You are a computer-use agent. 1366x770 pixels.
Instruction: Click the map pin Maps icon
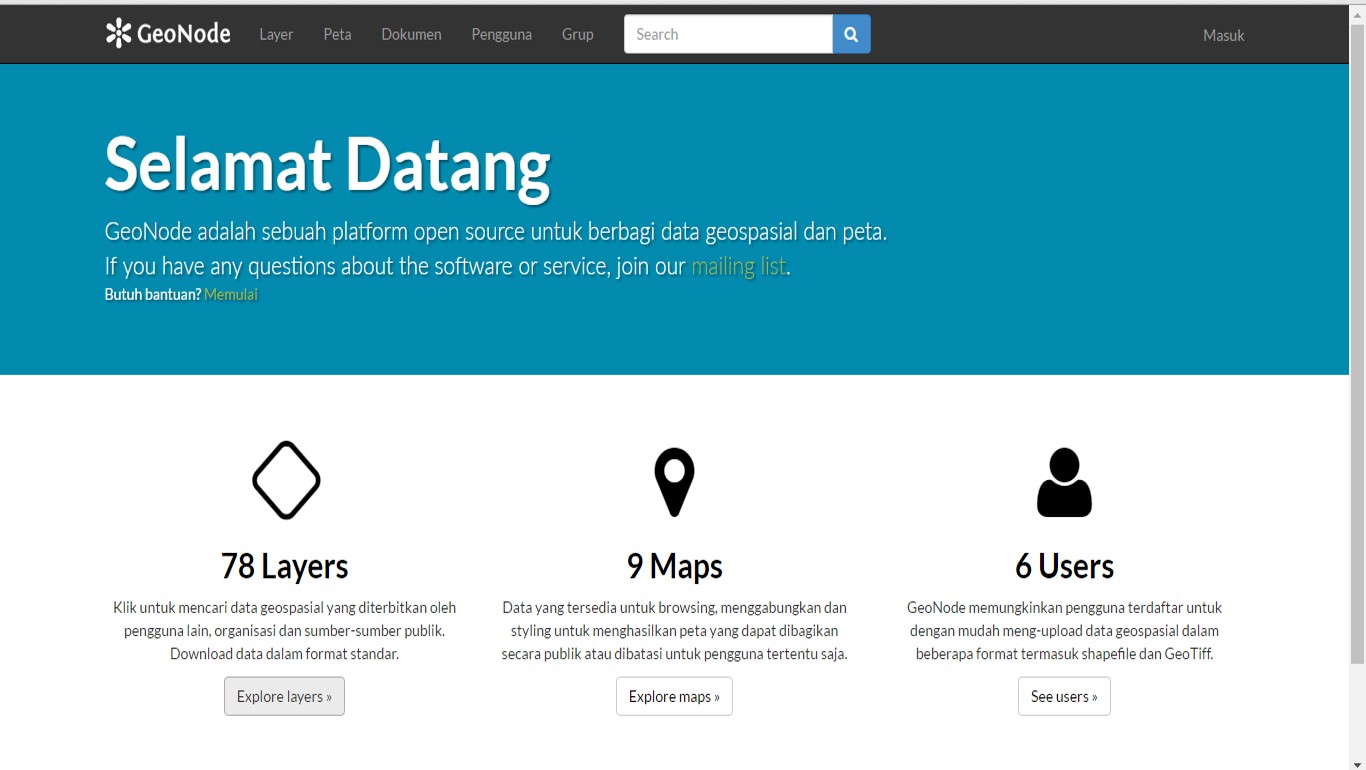[x=674, y=482]
